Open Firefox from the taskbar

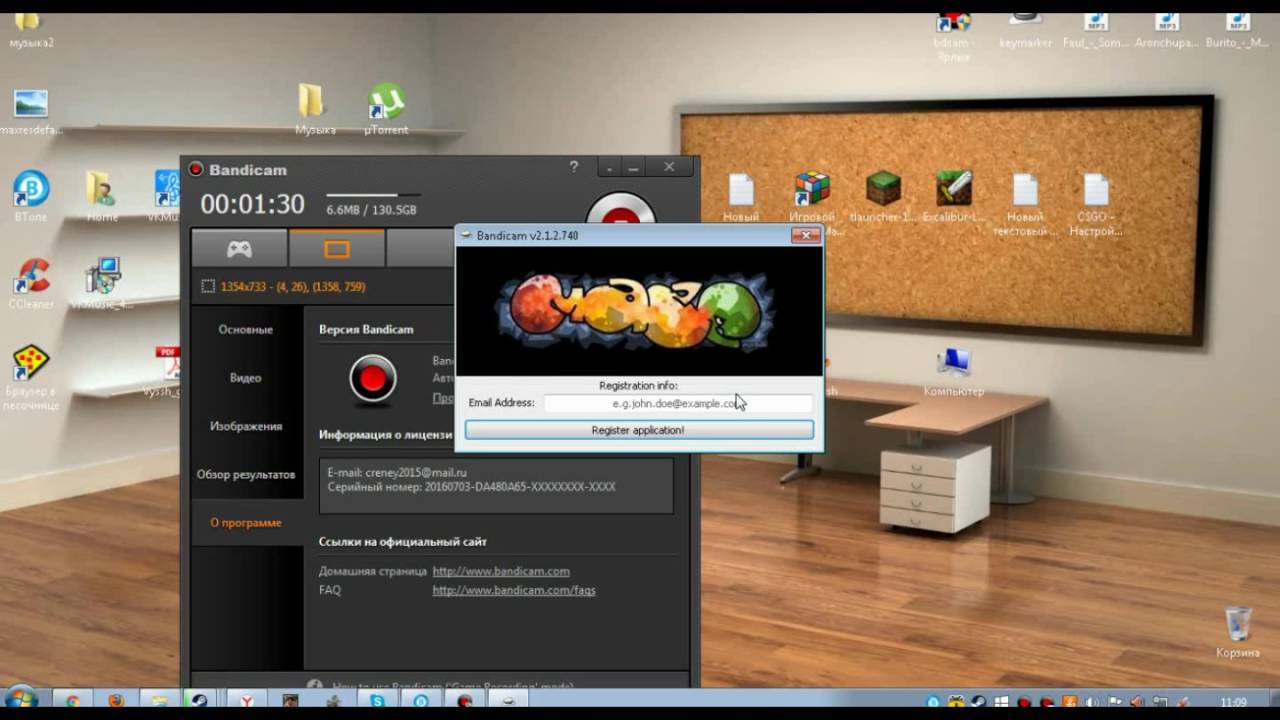(x=116, y=701)
